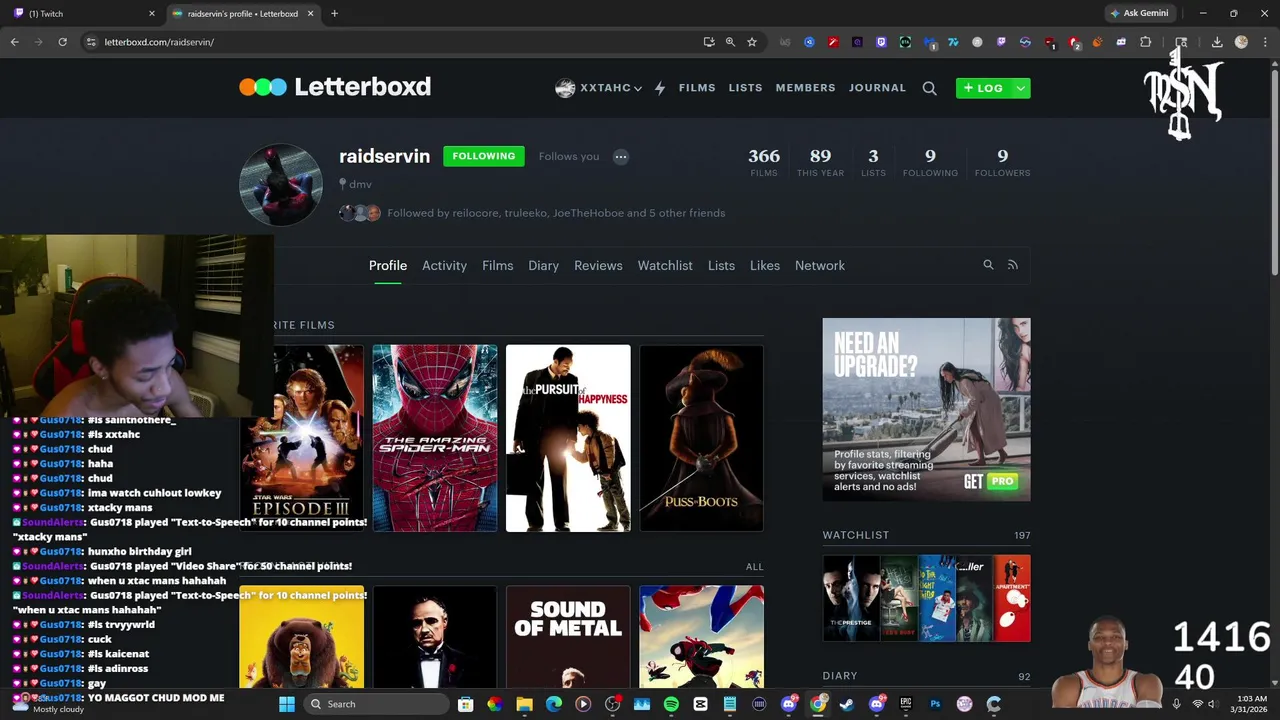This screenshot has width=1280, height=720.
Task: Open Spotify from the taskbar
Action: (x=671, y=704)
